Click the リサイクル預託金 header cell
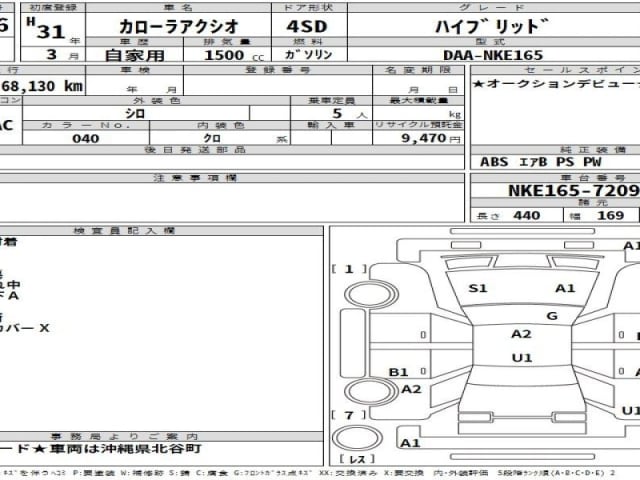 tap(418, 125)
